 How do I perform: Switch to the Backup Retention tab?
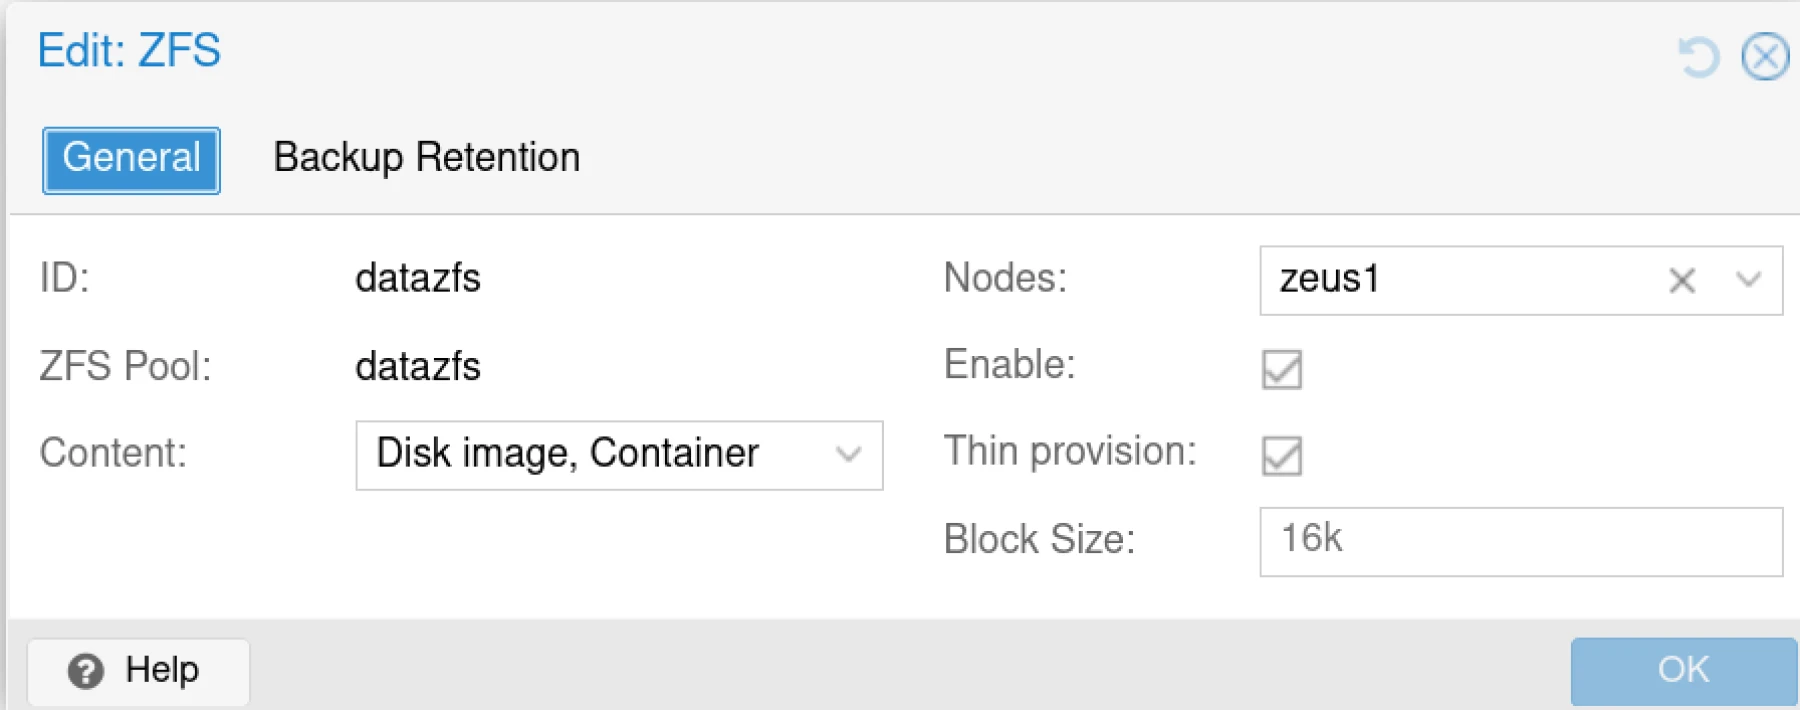point(427,157)
